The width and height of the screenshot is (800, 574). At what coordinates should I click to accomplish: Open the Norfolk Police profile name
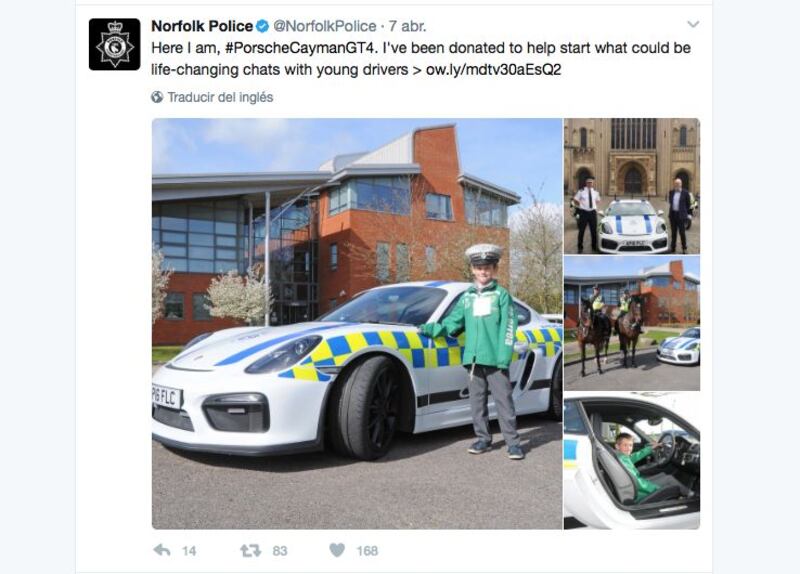202,26
